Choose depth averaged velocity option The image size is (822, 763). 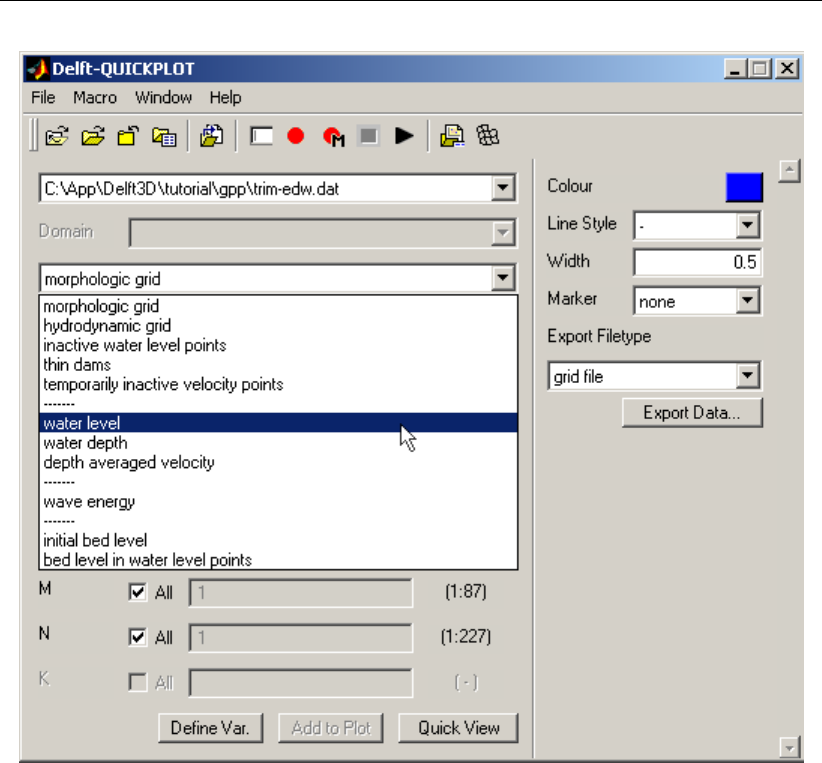[278, 463]
